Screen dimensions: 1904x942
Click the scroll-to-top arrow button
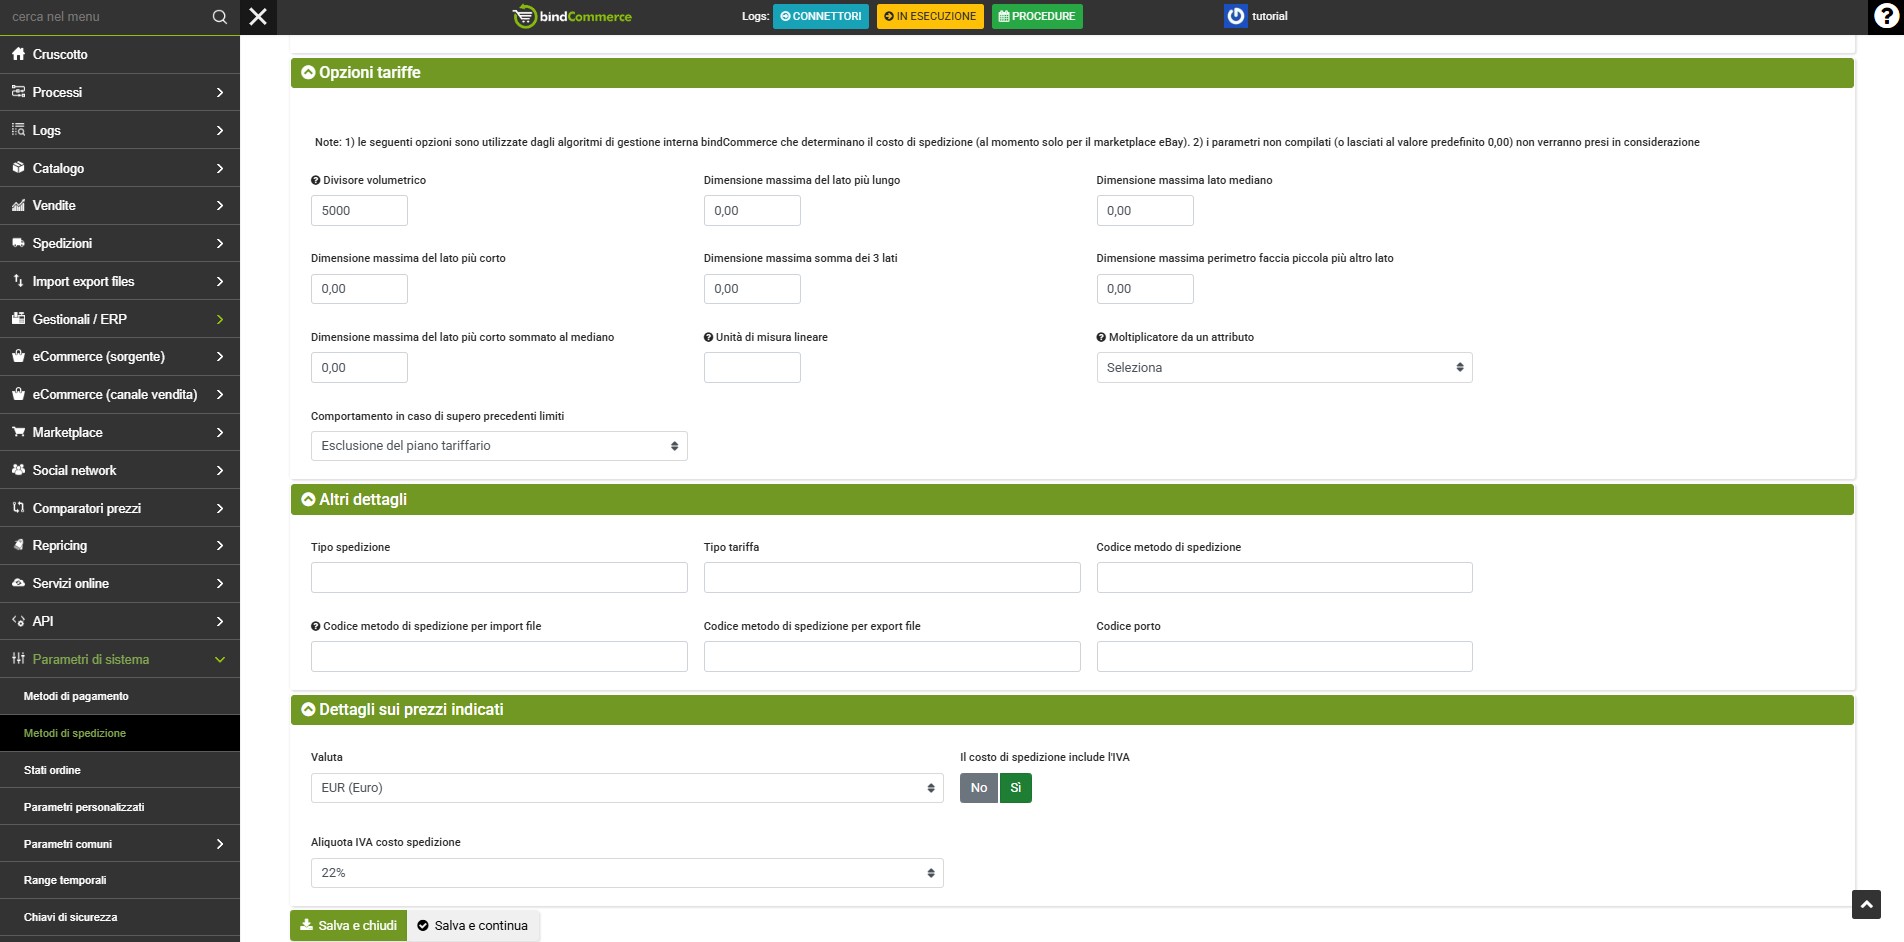(x=1866, y=904)
